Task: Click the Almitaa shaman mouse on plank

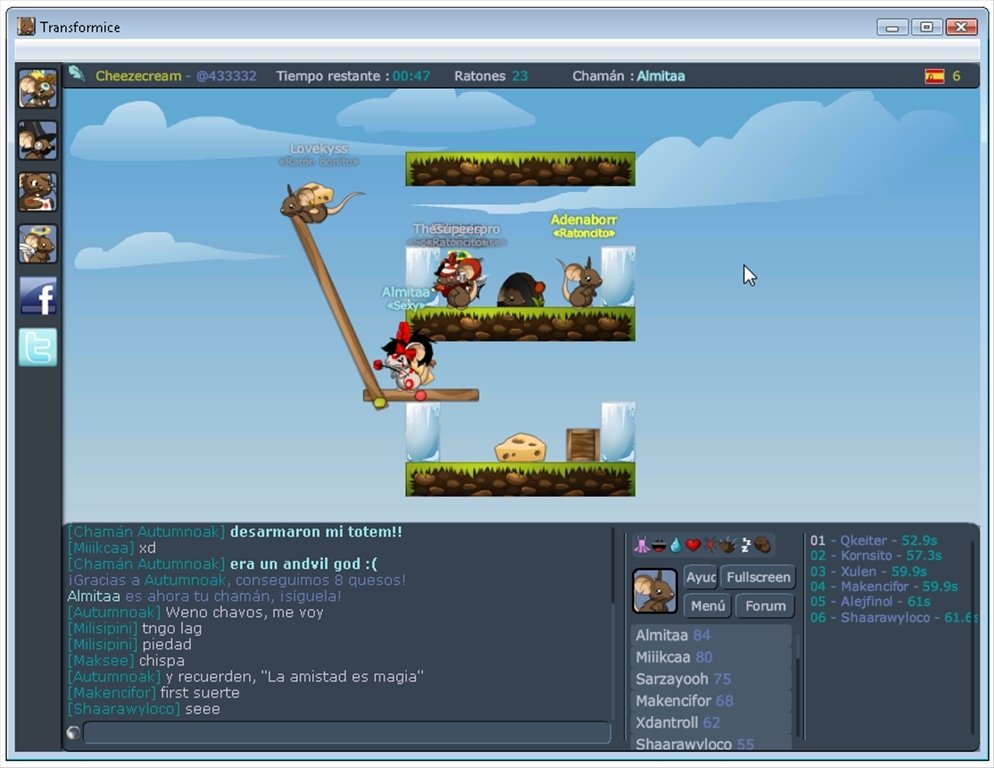Action: click(408, 358)
